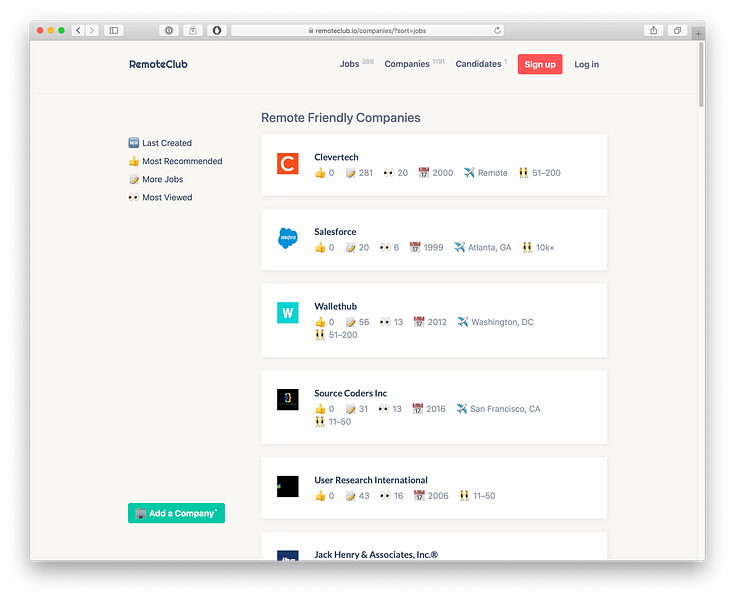Click the Clevertech orange C logo
The image size is (735, 600).
click(287, 164)
